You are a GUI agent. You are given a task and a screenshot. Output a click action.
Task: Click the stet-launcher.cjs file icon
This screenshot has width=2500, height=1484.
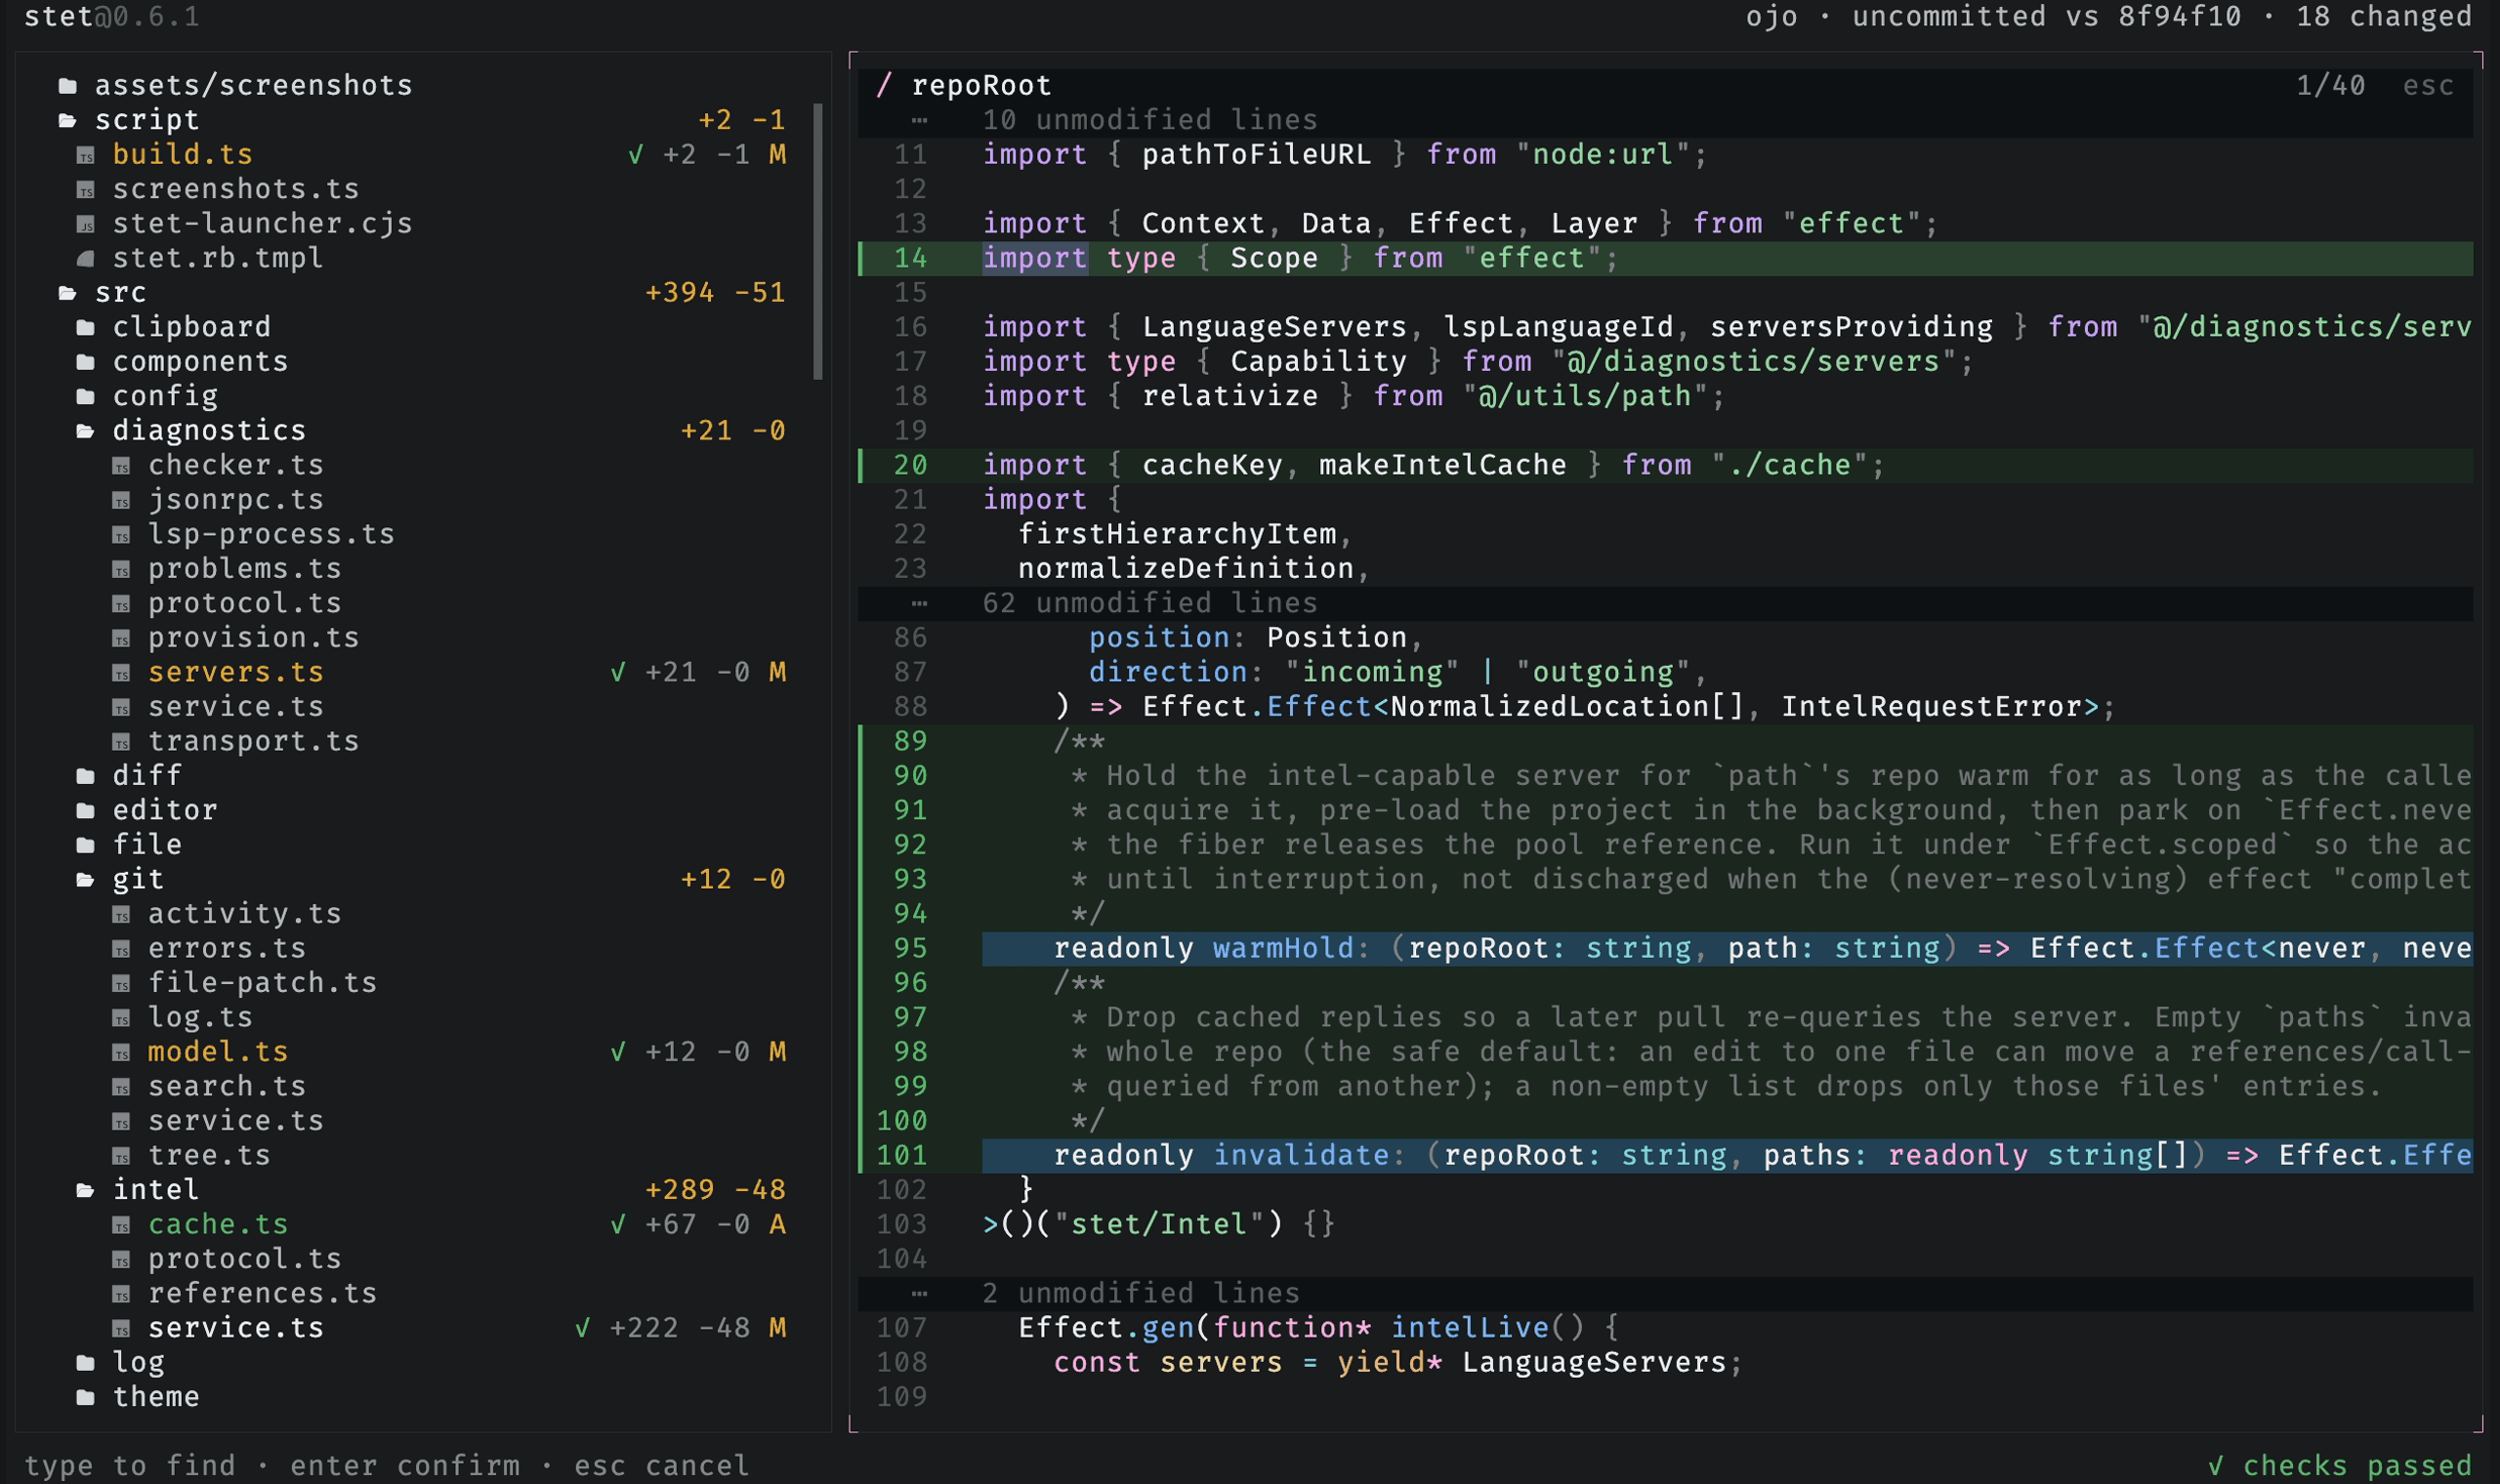coord(86,224)
